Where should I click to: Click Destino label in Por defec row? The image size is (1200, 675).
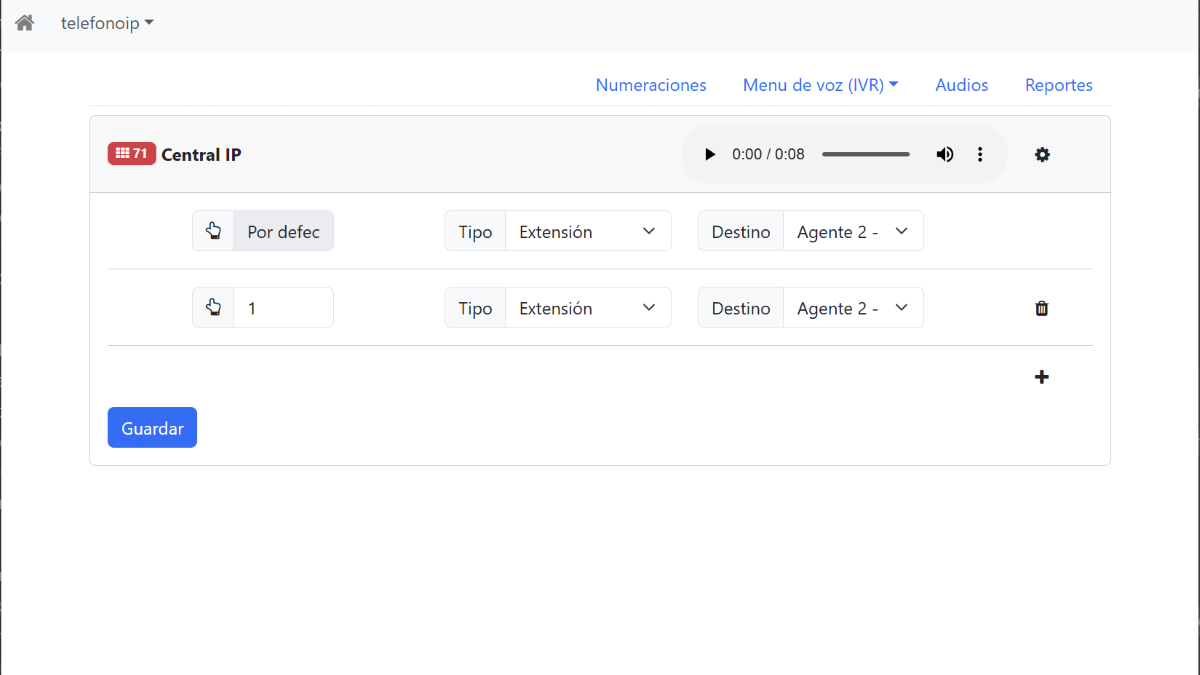click(x=741, y=232)
